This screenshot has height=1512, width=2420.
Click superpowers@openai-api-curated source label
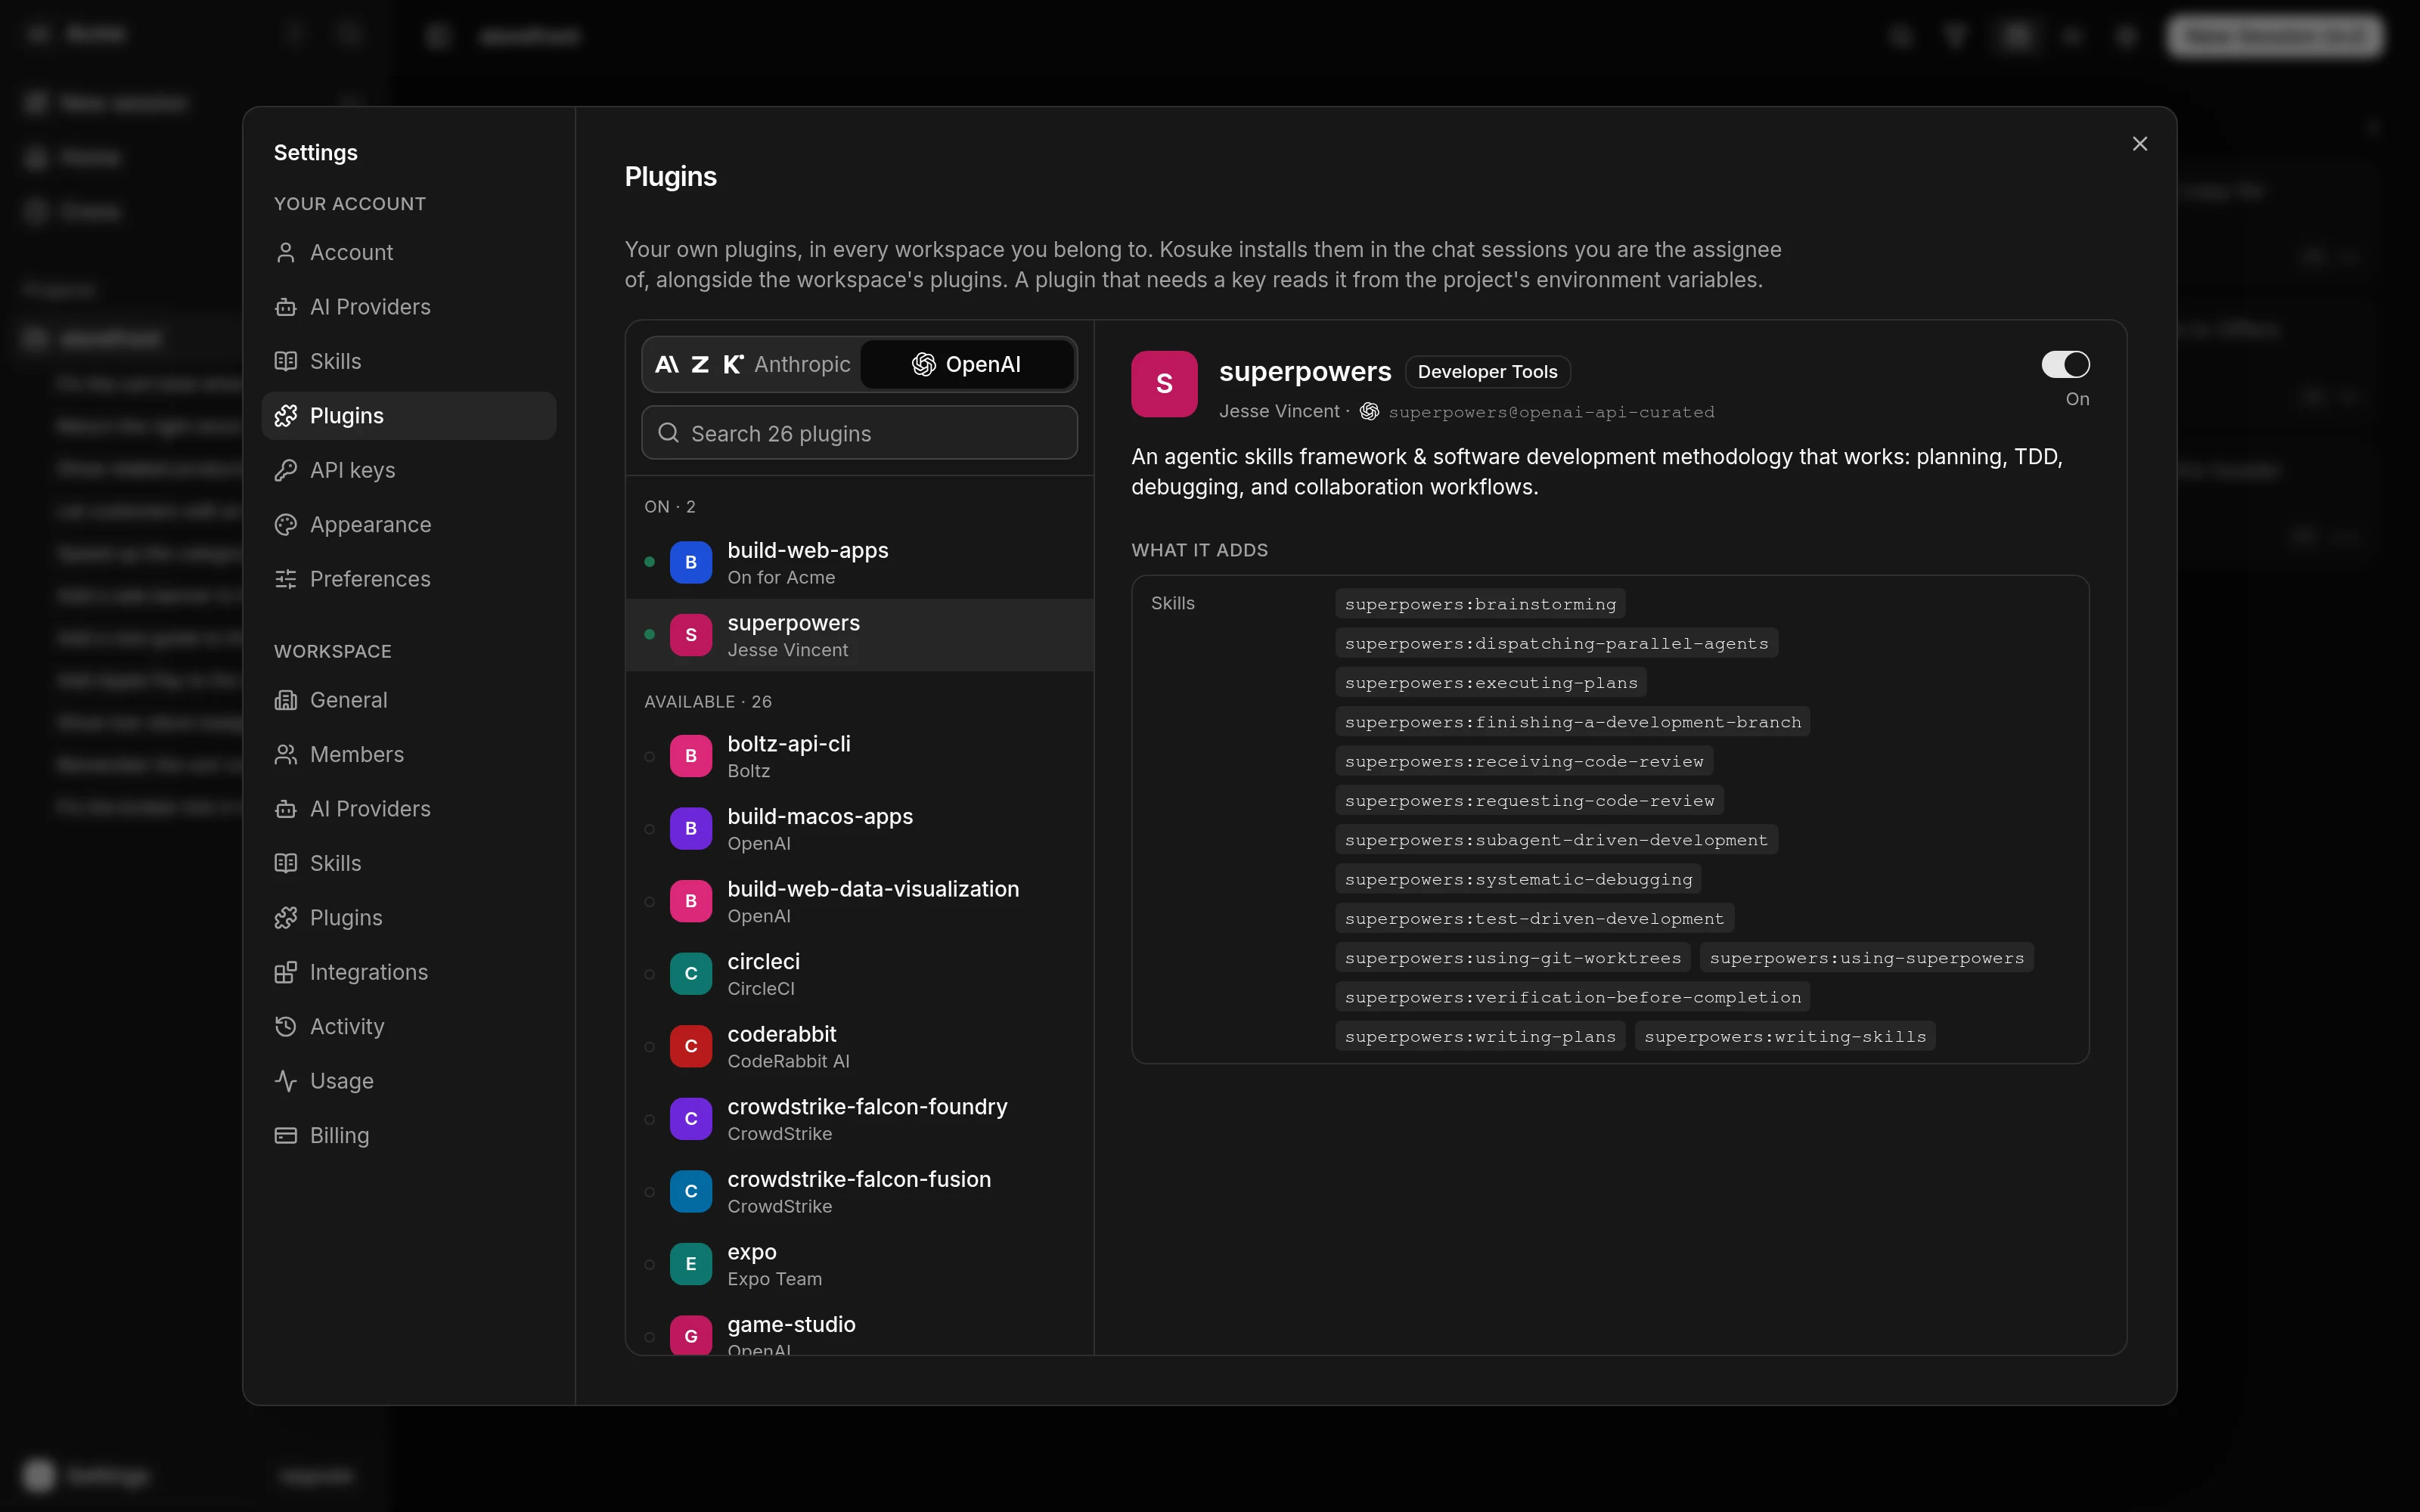1551,412
